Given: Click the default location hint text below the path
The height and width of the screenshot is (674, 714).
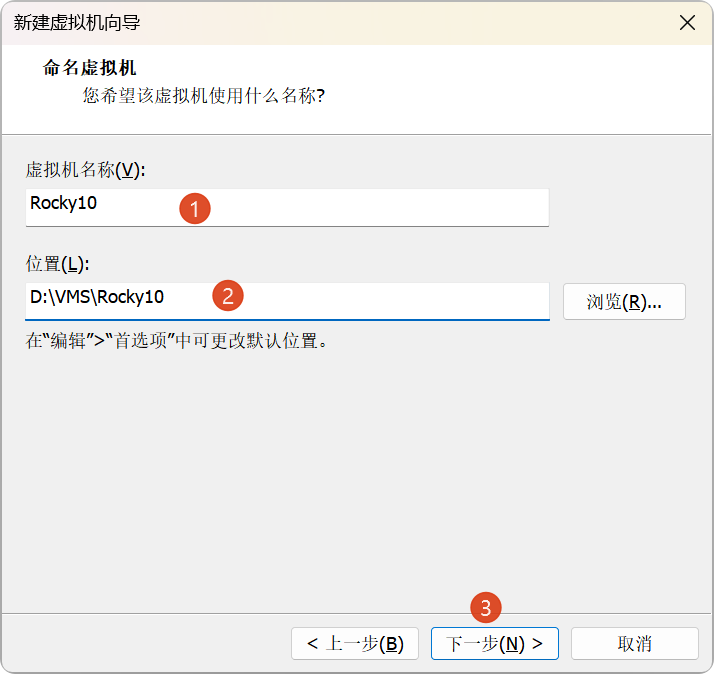Looking at the screenshot, I should coord(177,341).
